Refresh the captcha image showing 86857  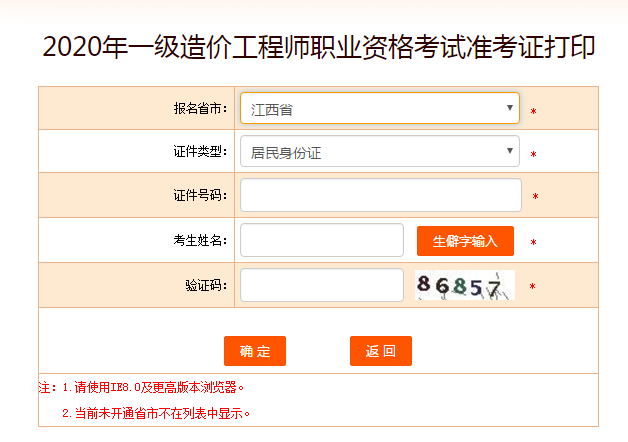click(465, 286)
